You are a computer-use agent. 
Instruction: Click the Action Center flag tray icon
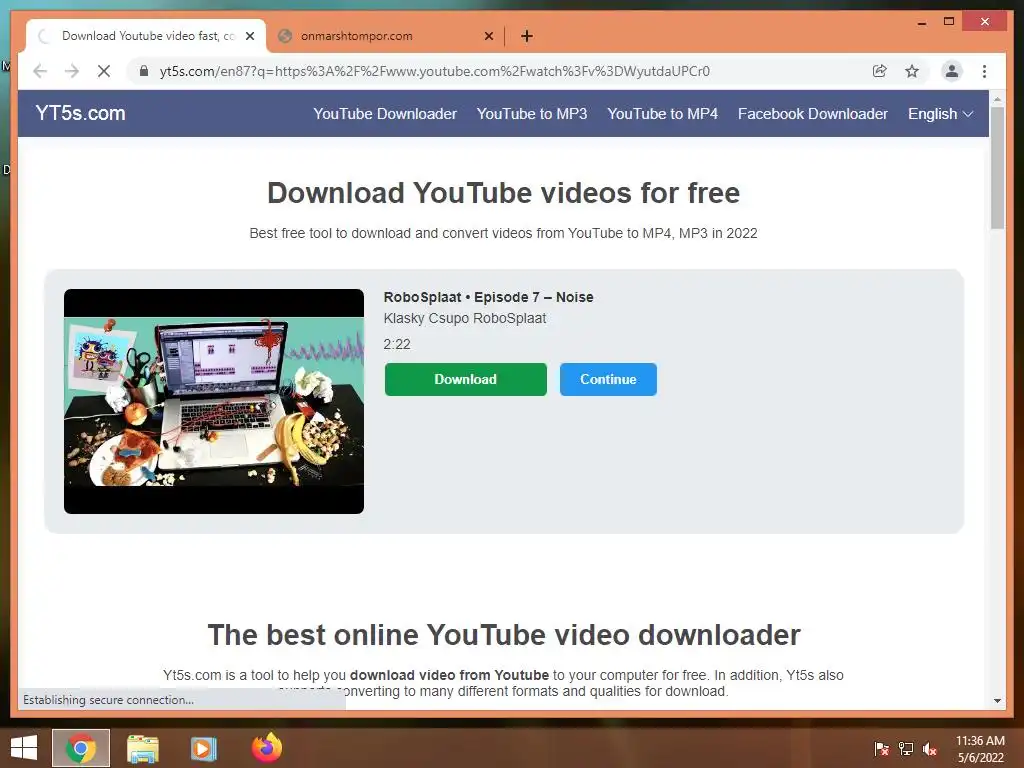882,749
